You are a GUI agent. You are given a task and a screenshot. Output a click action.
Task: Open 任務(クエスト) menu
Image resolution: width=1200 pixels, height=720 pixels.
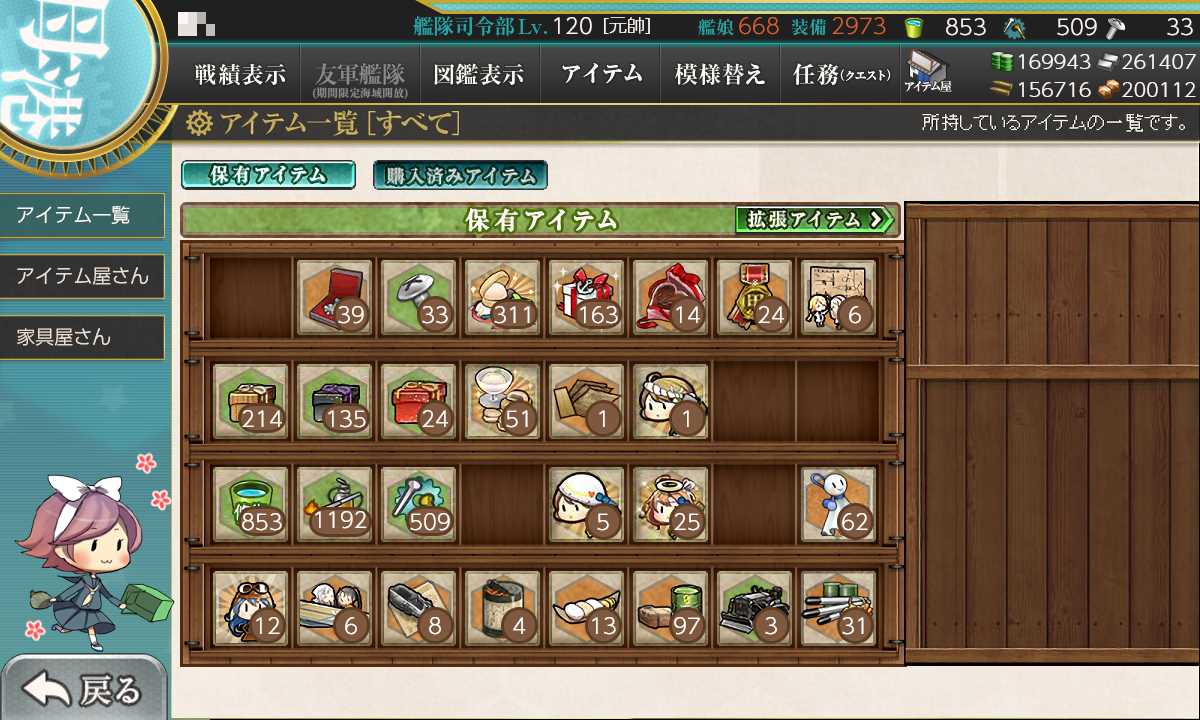840,74
